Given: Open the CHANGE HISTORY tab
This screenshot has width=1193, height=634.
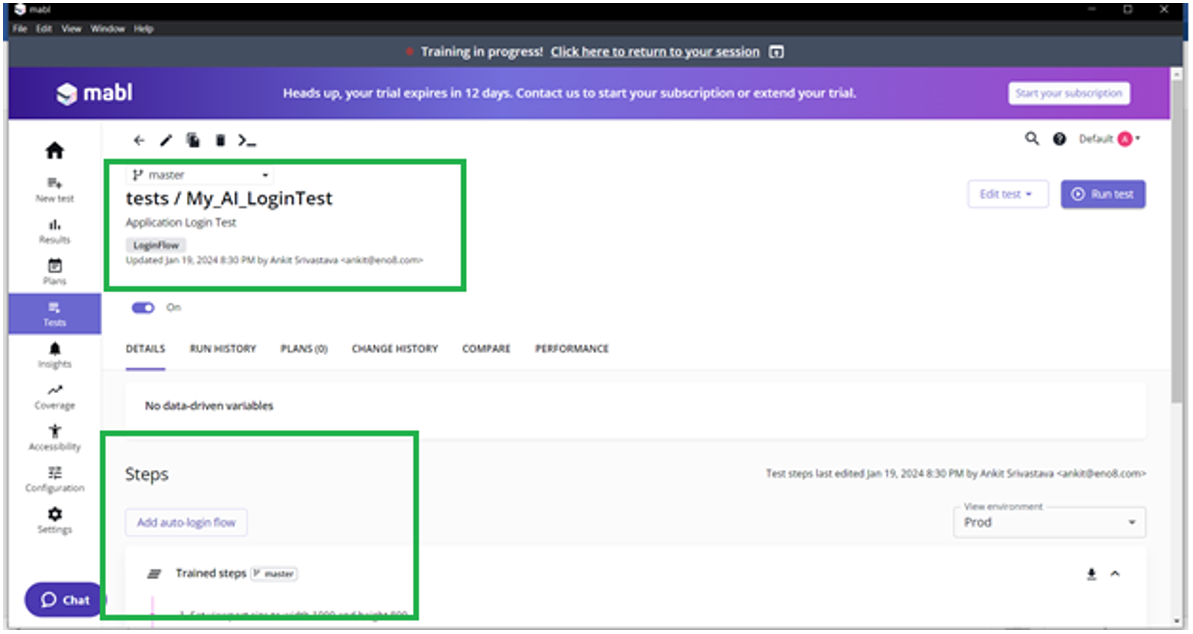Looking at the screenshot, I should coord(394,349).
